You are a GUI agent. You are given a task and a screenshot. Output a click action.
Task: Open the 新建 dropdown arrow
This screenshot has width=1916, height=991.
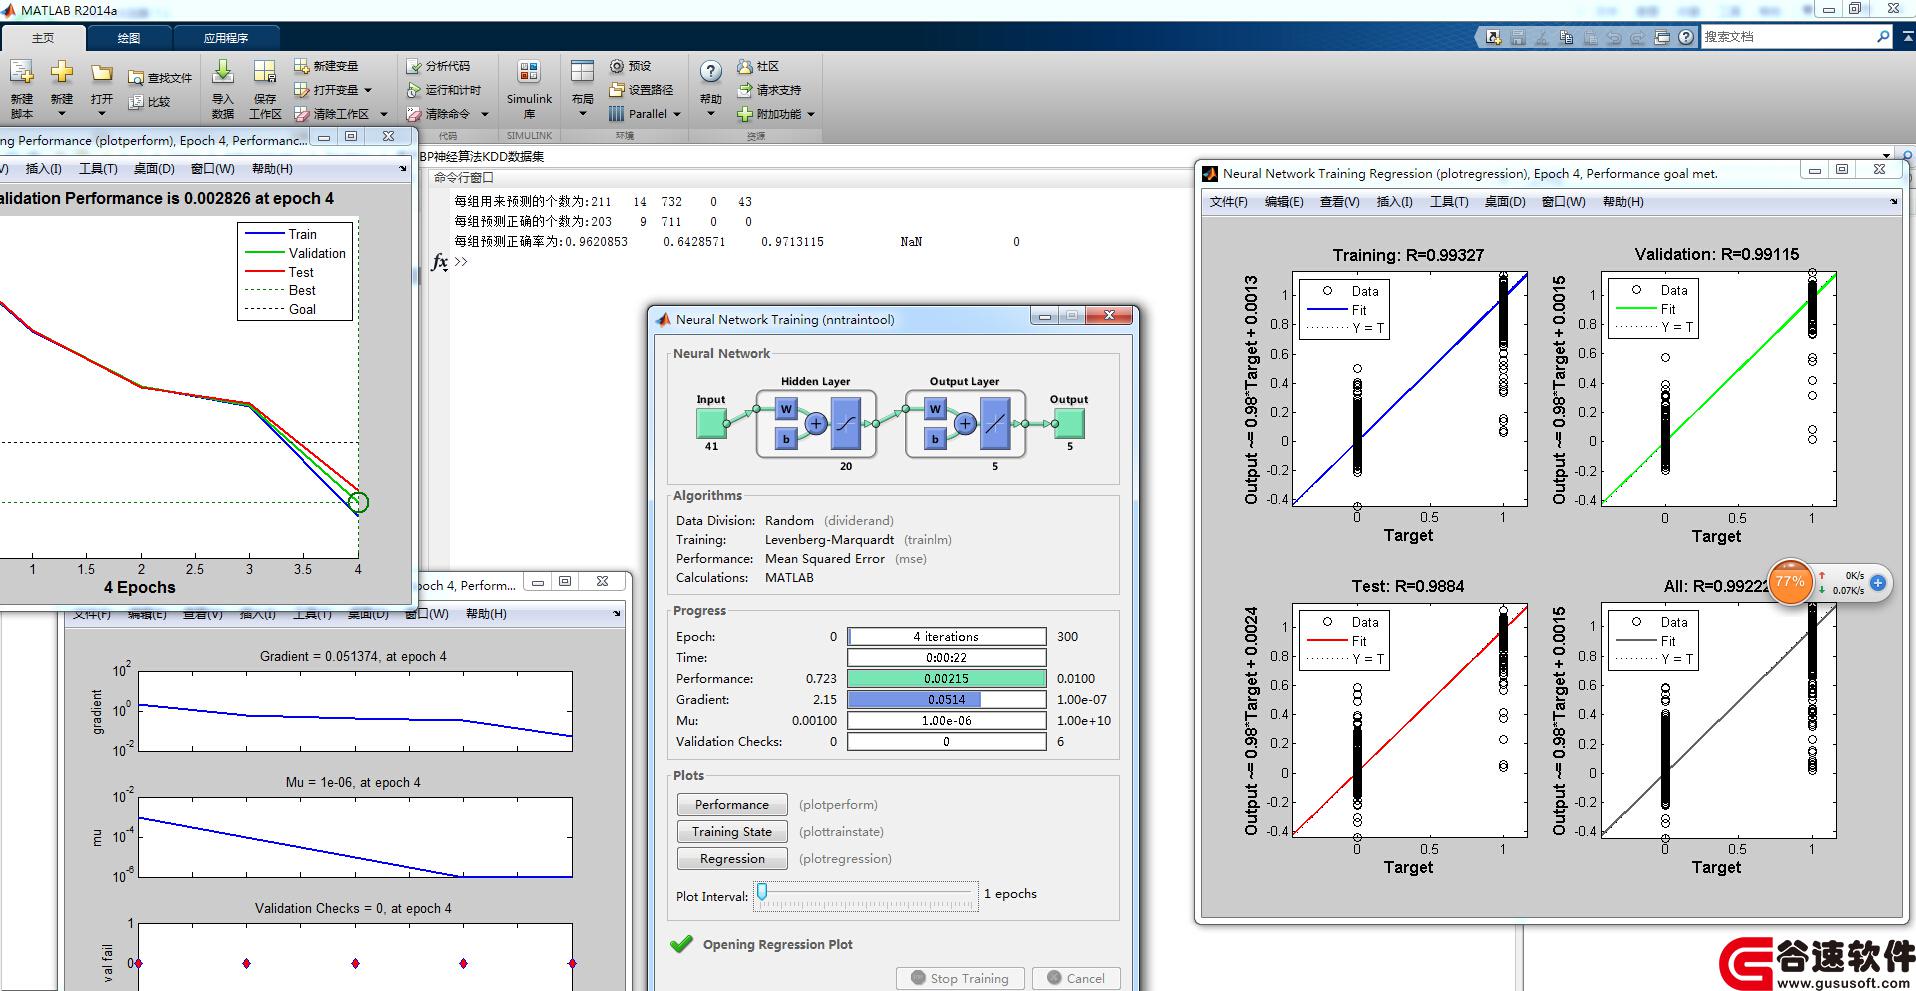[x=62, y=114]
